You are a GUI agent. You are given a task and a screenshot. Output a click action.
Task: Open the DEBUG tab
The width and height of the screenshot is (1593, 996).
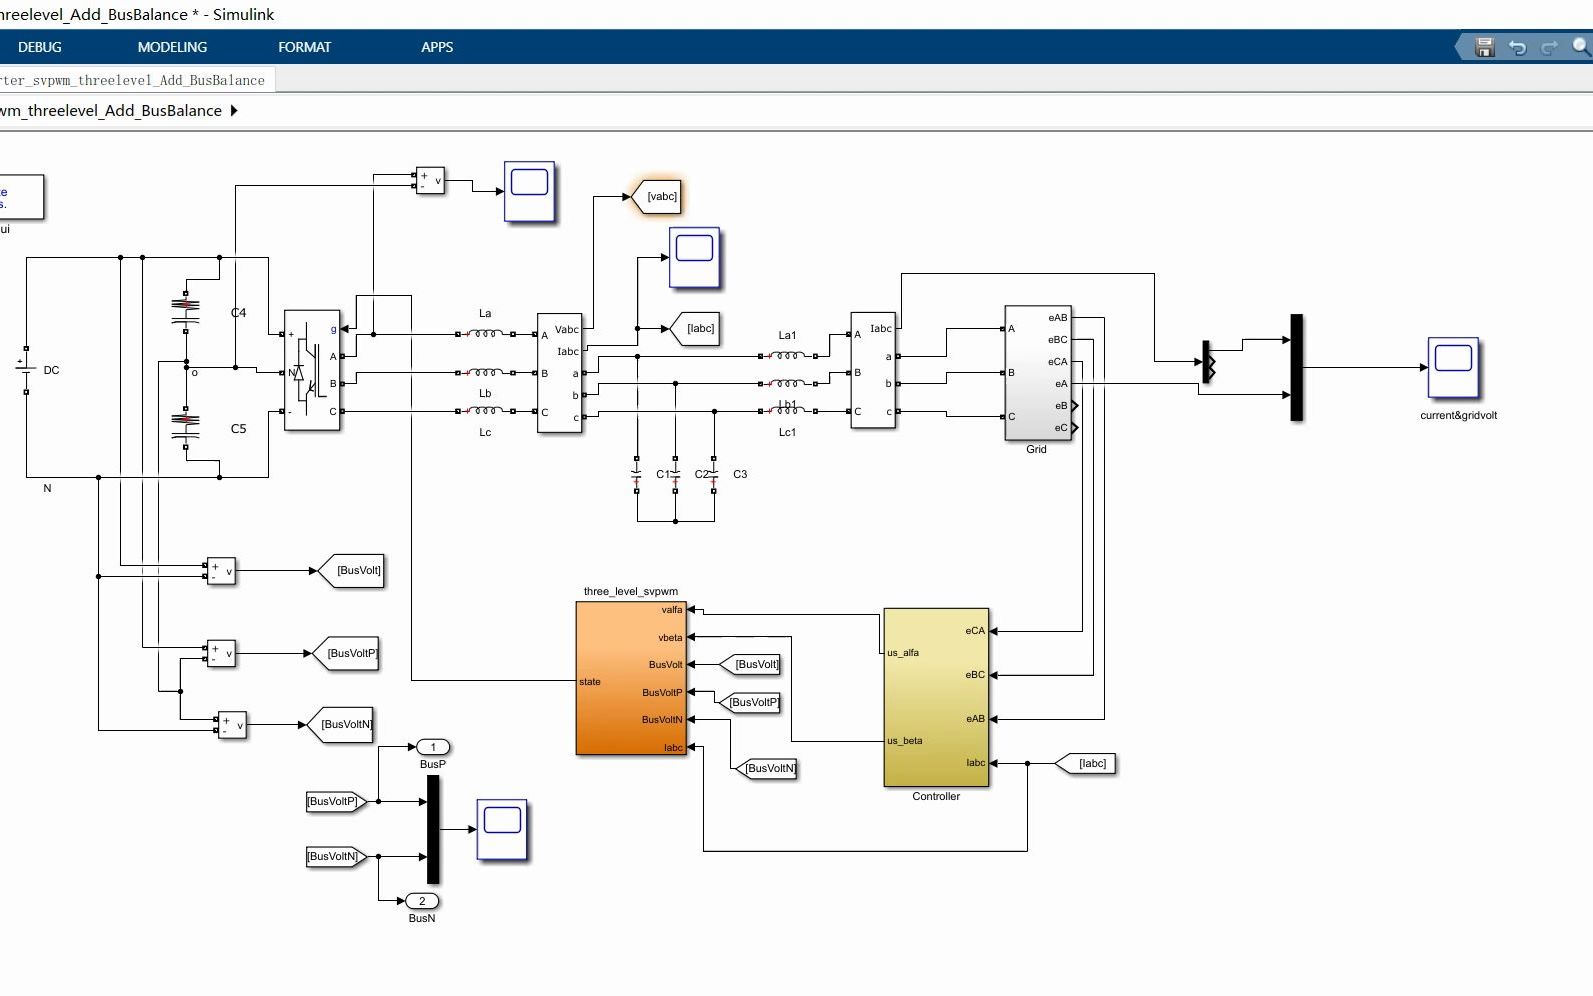click(40, 47)
